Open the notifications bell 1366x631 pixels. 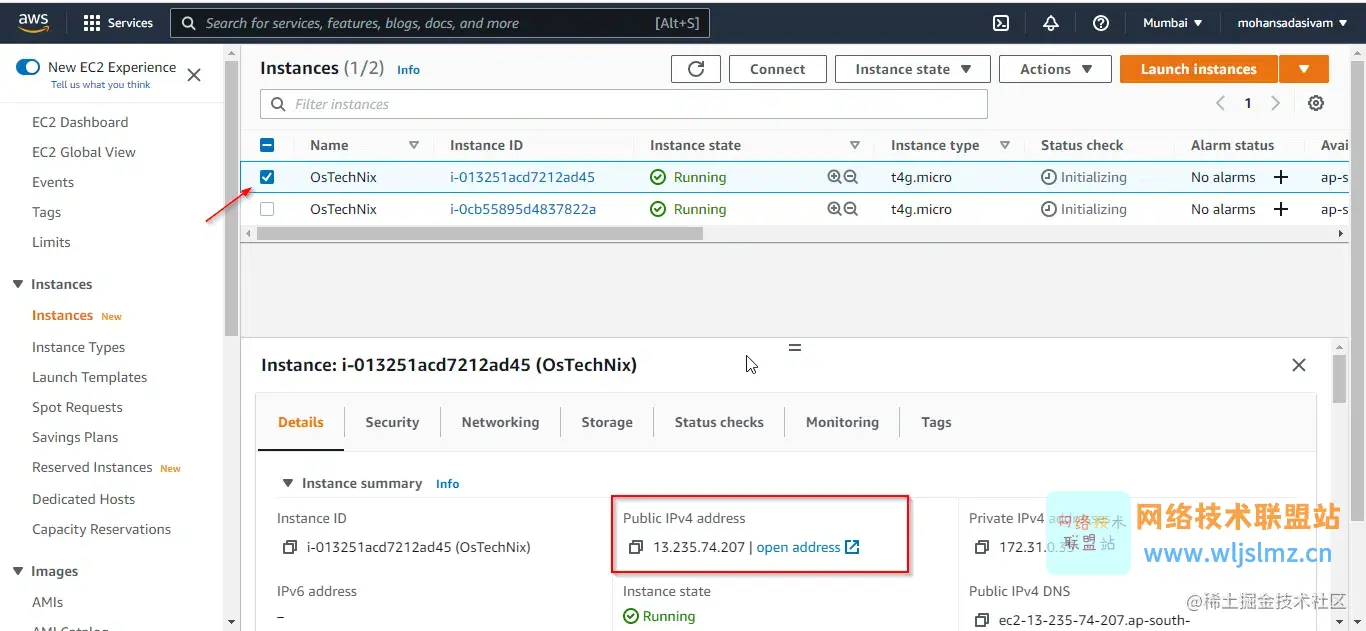point(1051,23)
